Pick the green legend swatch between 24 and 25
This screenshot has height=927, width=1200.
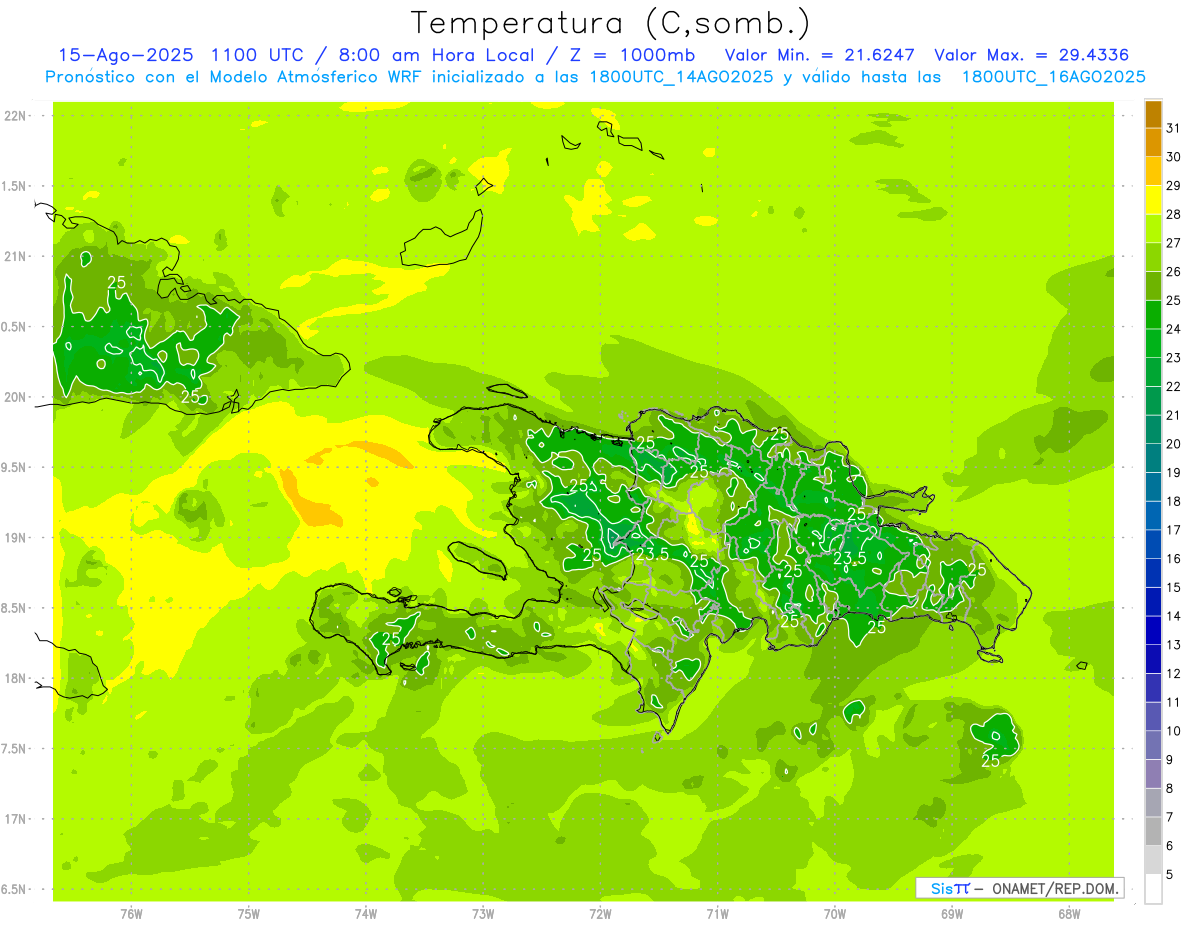[x=1153, y=315]
